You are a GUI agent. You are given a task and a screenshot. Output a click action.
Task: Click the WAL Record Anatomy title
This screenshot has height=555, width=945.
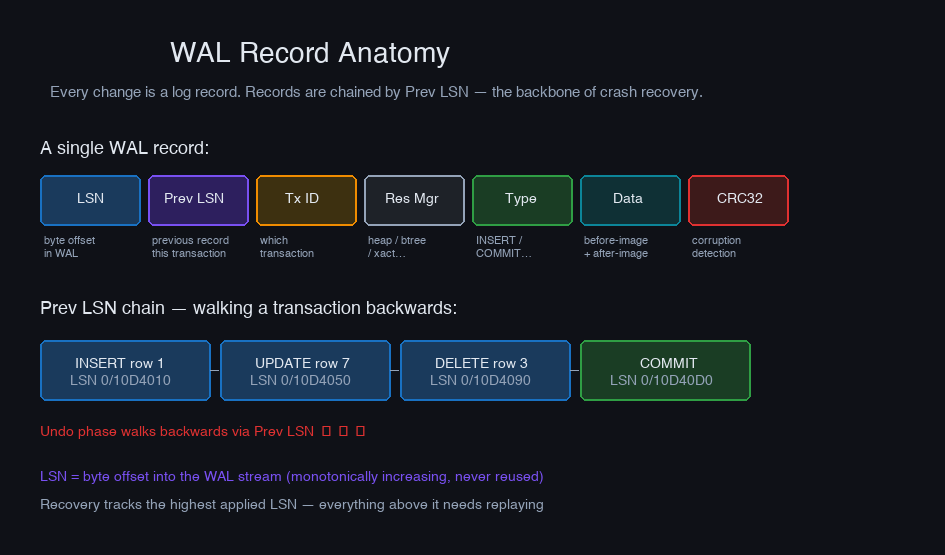tap(310, 53)
